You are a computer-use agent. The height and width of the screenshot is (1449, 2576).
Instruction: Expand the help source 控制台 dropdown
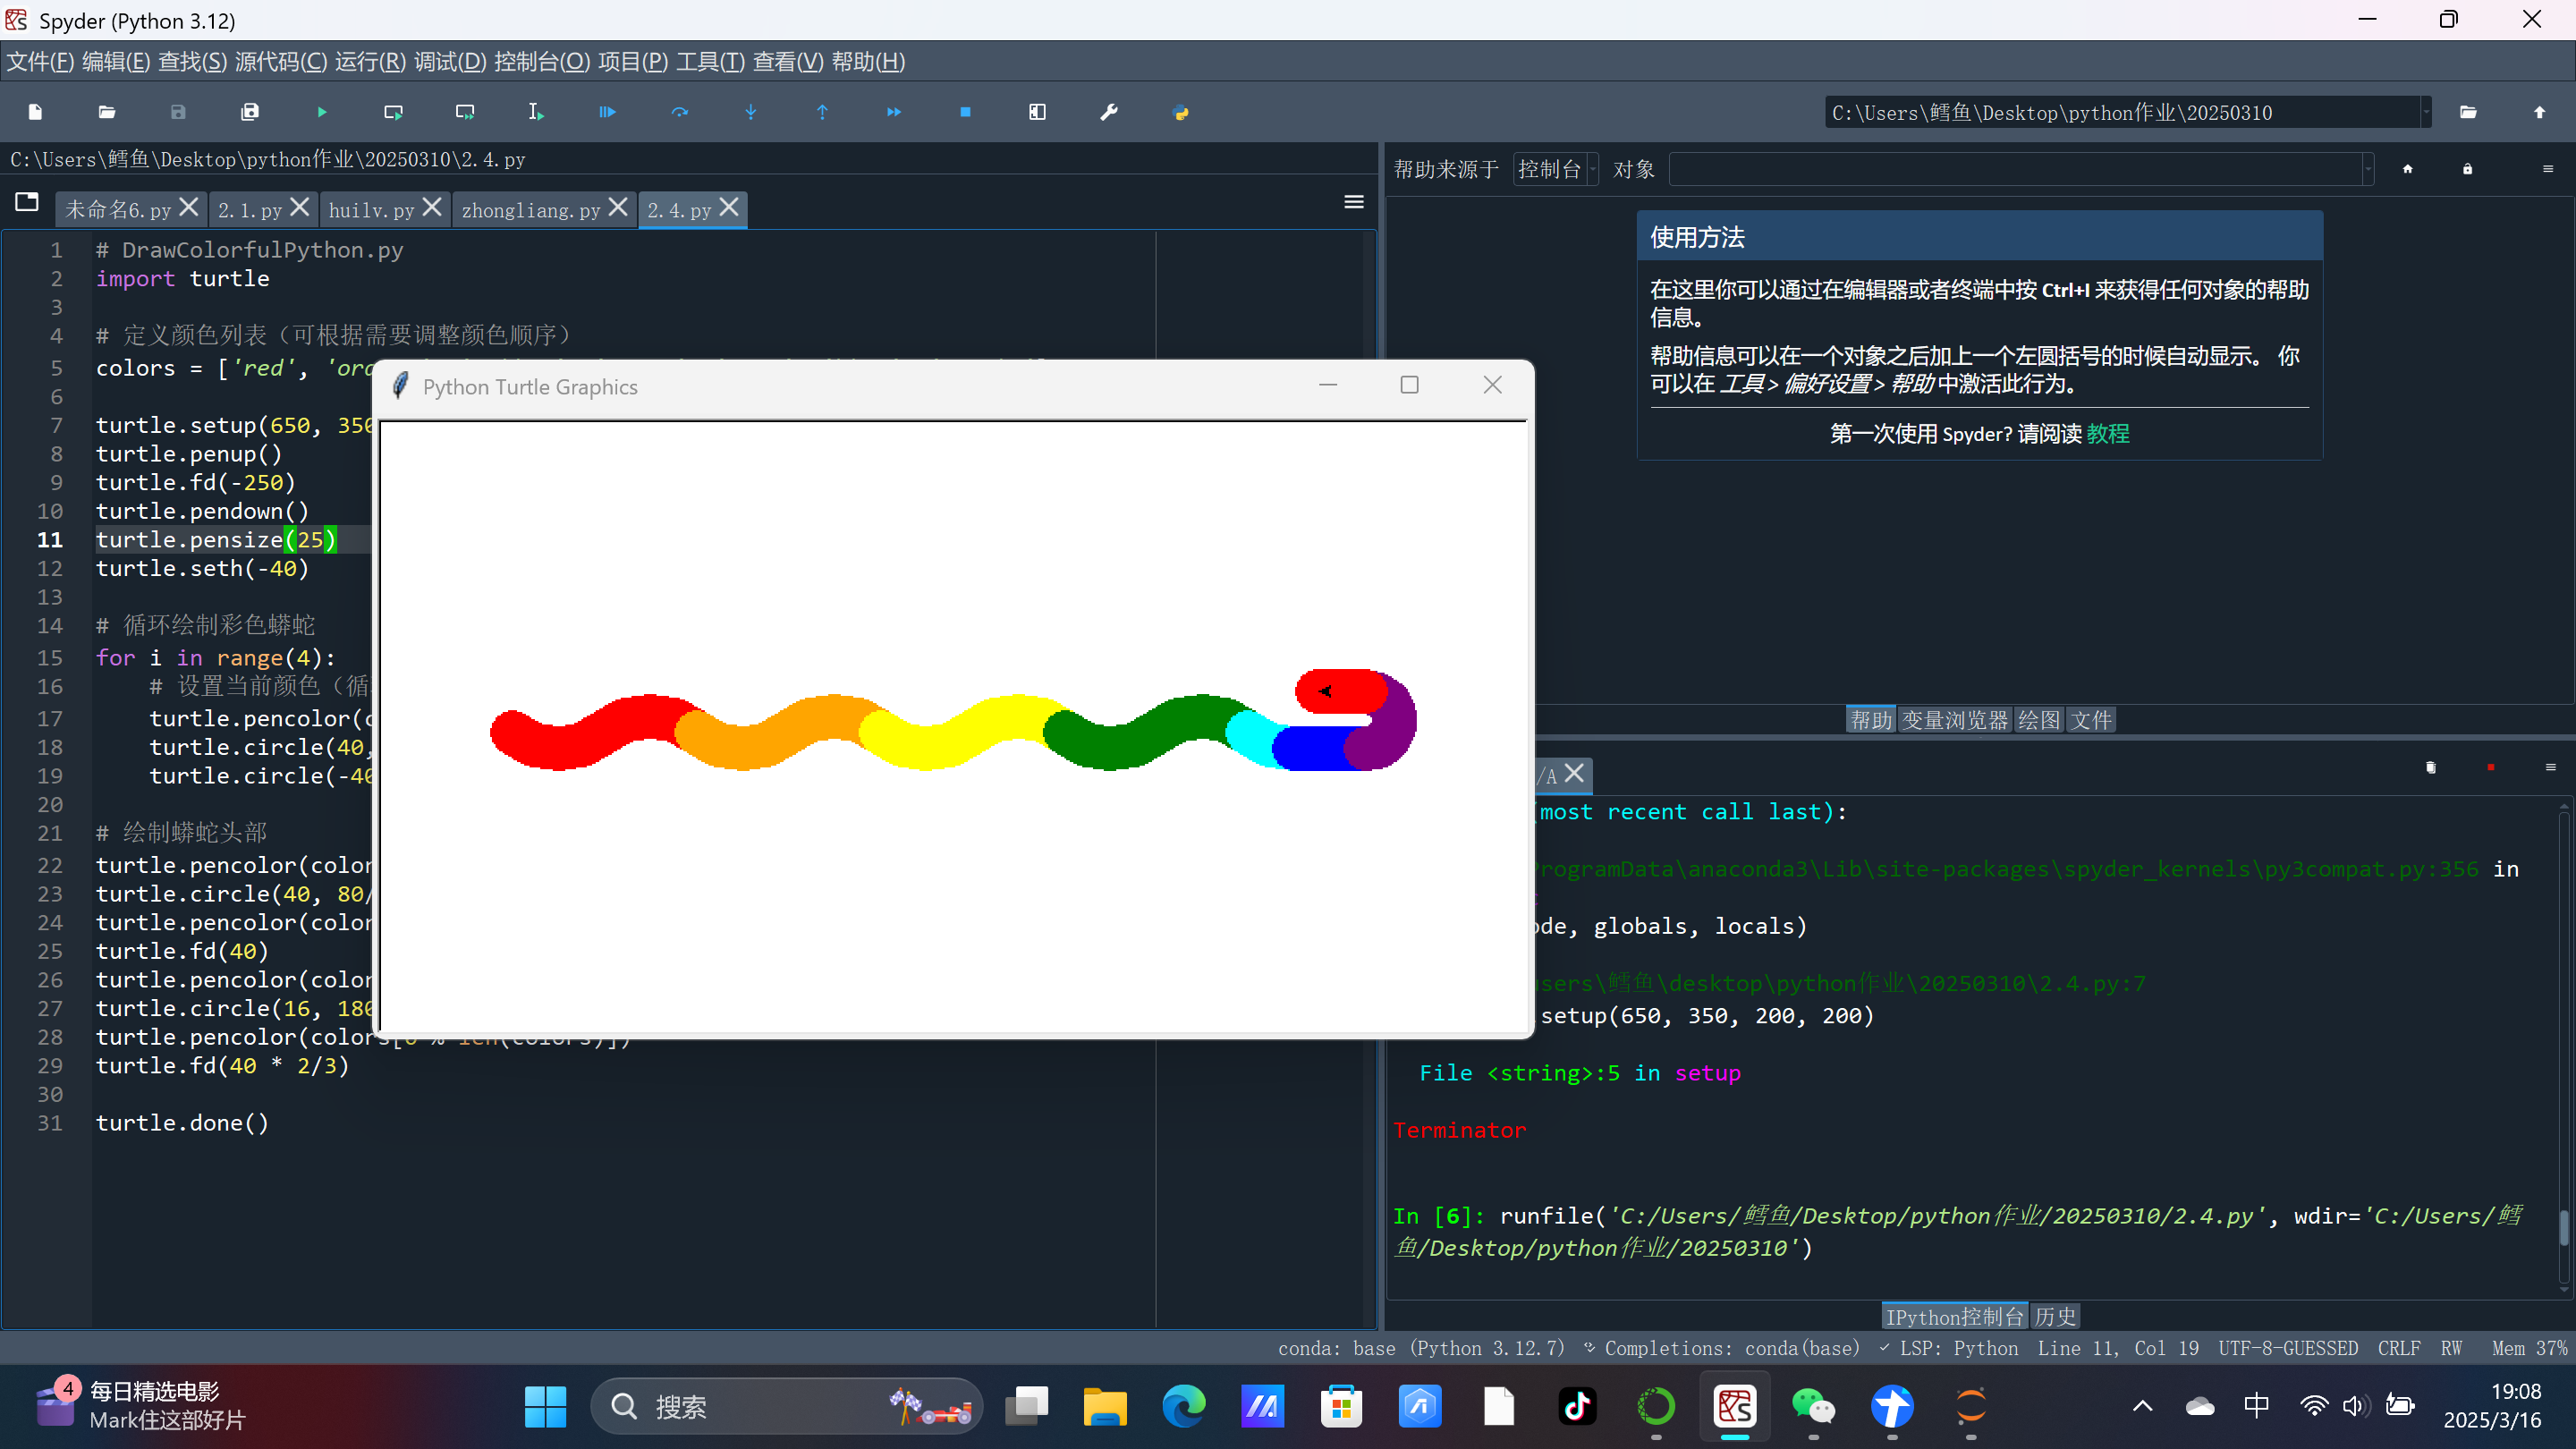pyautogui.click(x=1555, y=169)
